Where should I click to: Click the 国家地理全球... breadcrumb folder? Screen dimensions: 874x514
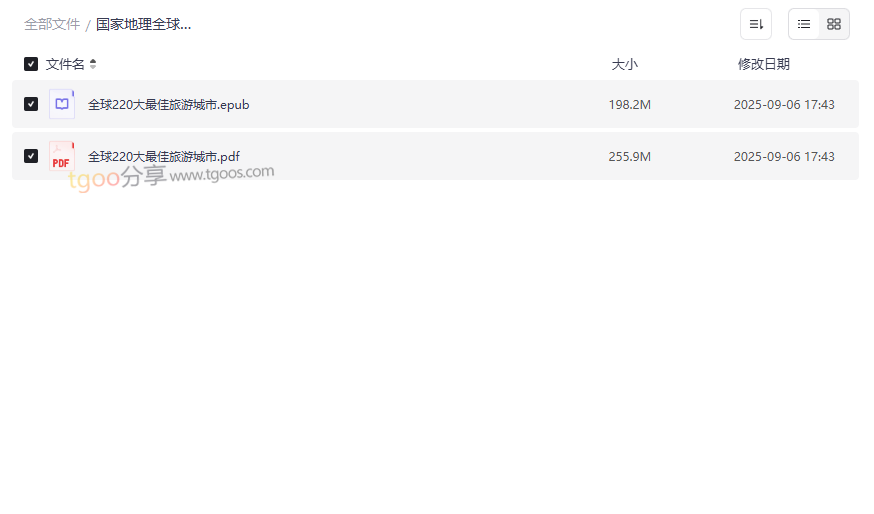(x=143, y=25)
